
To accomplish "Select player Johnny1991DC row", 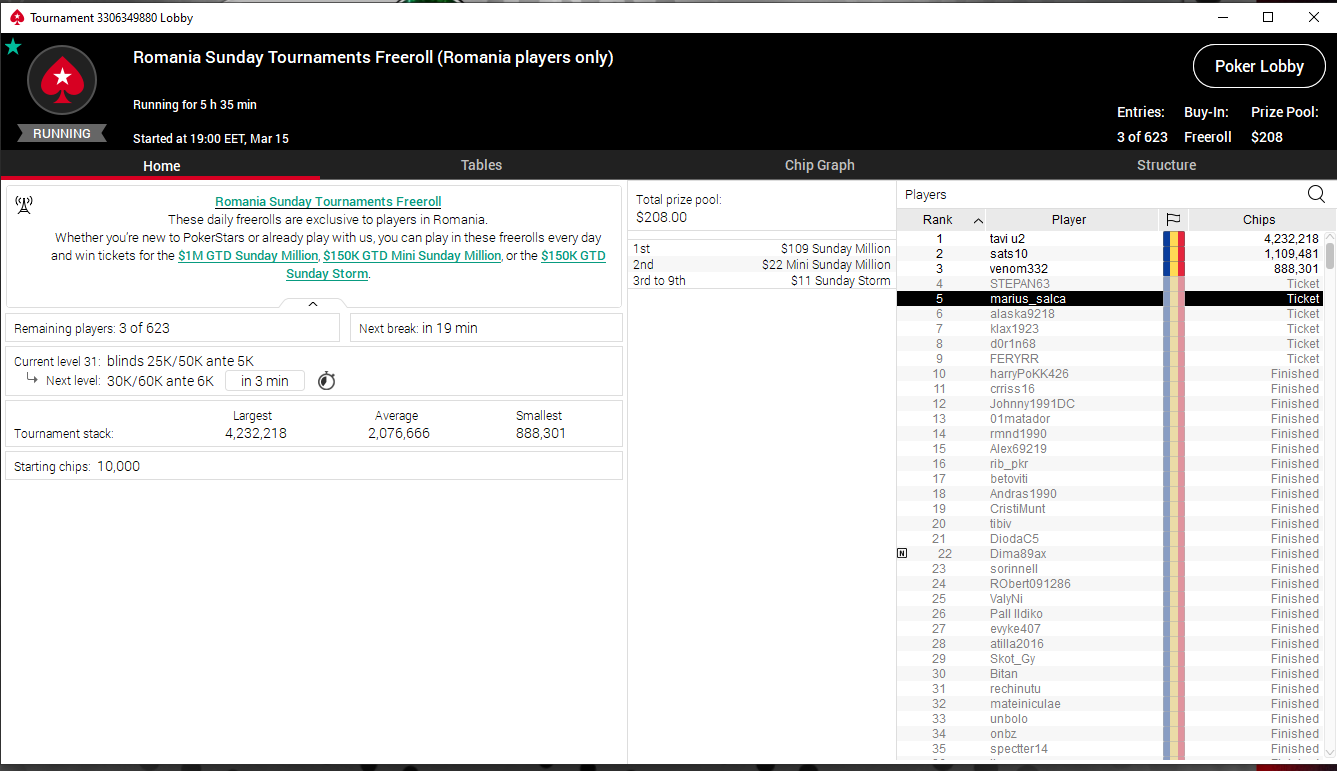I will click(x=1110, y=404).
